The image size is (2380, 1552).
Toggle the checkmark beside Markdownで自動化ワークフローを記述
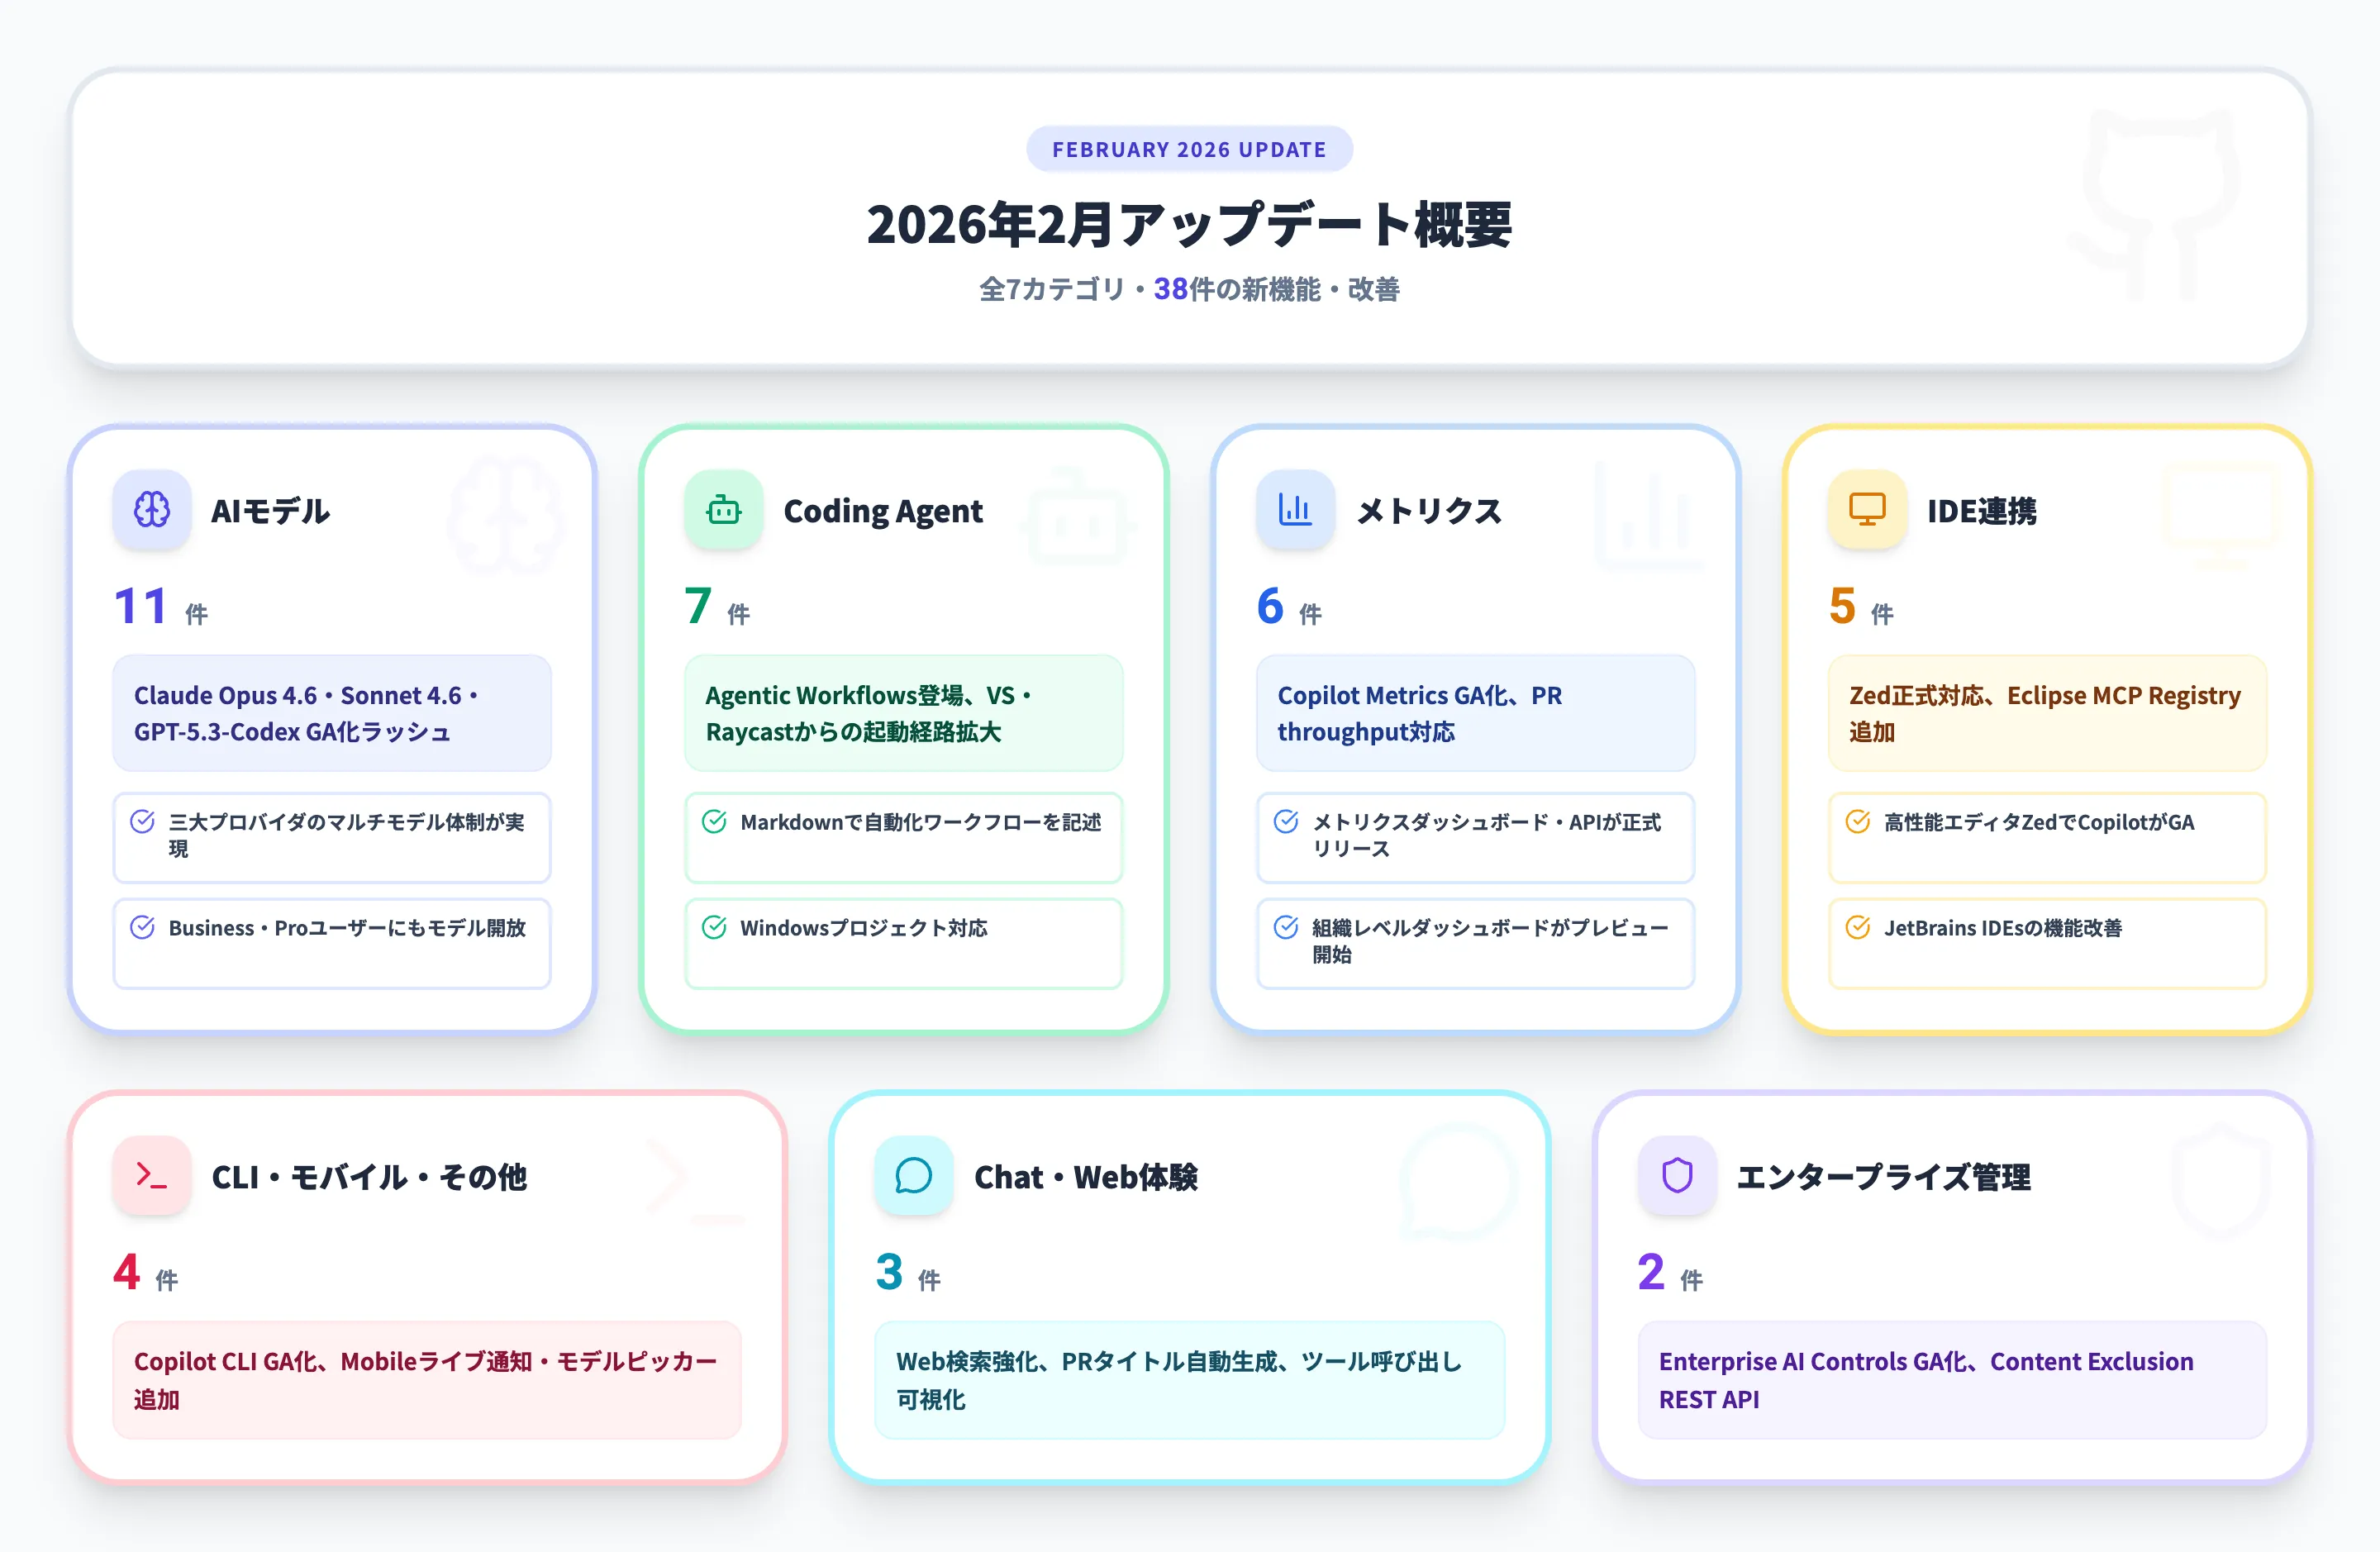click(713, 822)
